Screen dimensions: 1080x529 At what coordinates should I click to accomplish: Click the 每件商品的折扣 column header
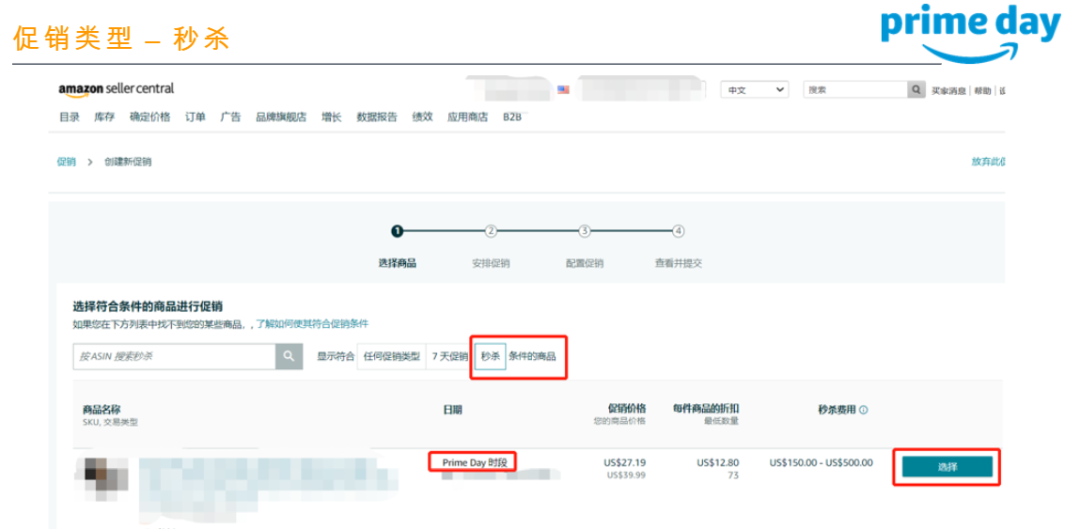tap(706, 408)
